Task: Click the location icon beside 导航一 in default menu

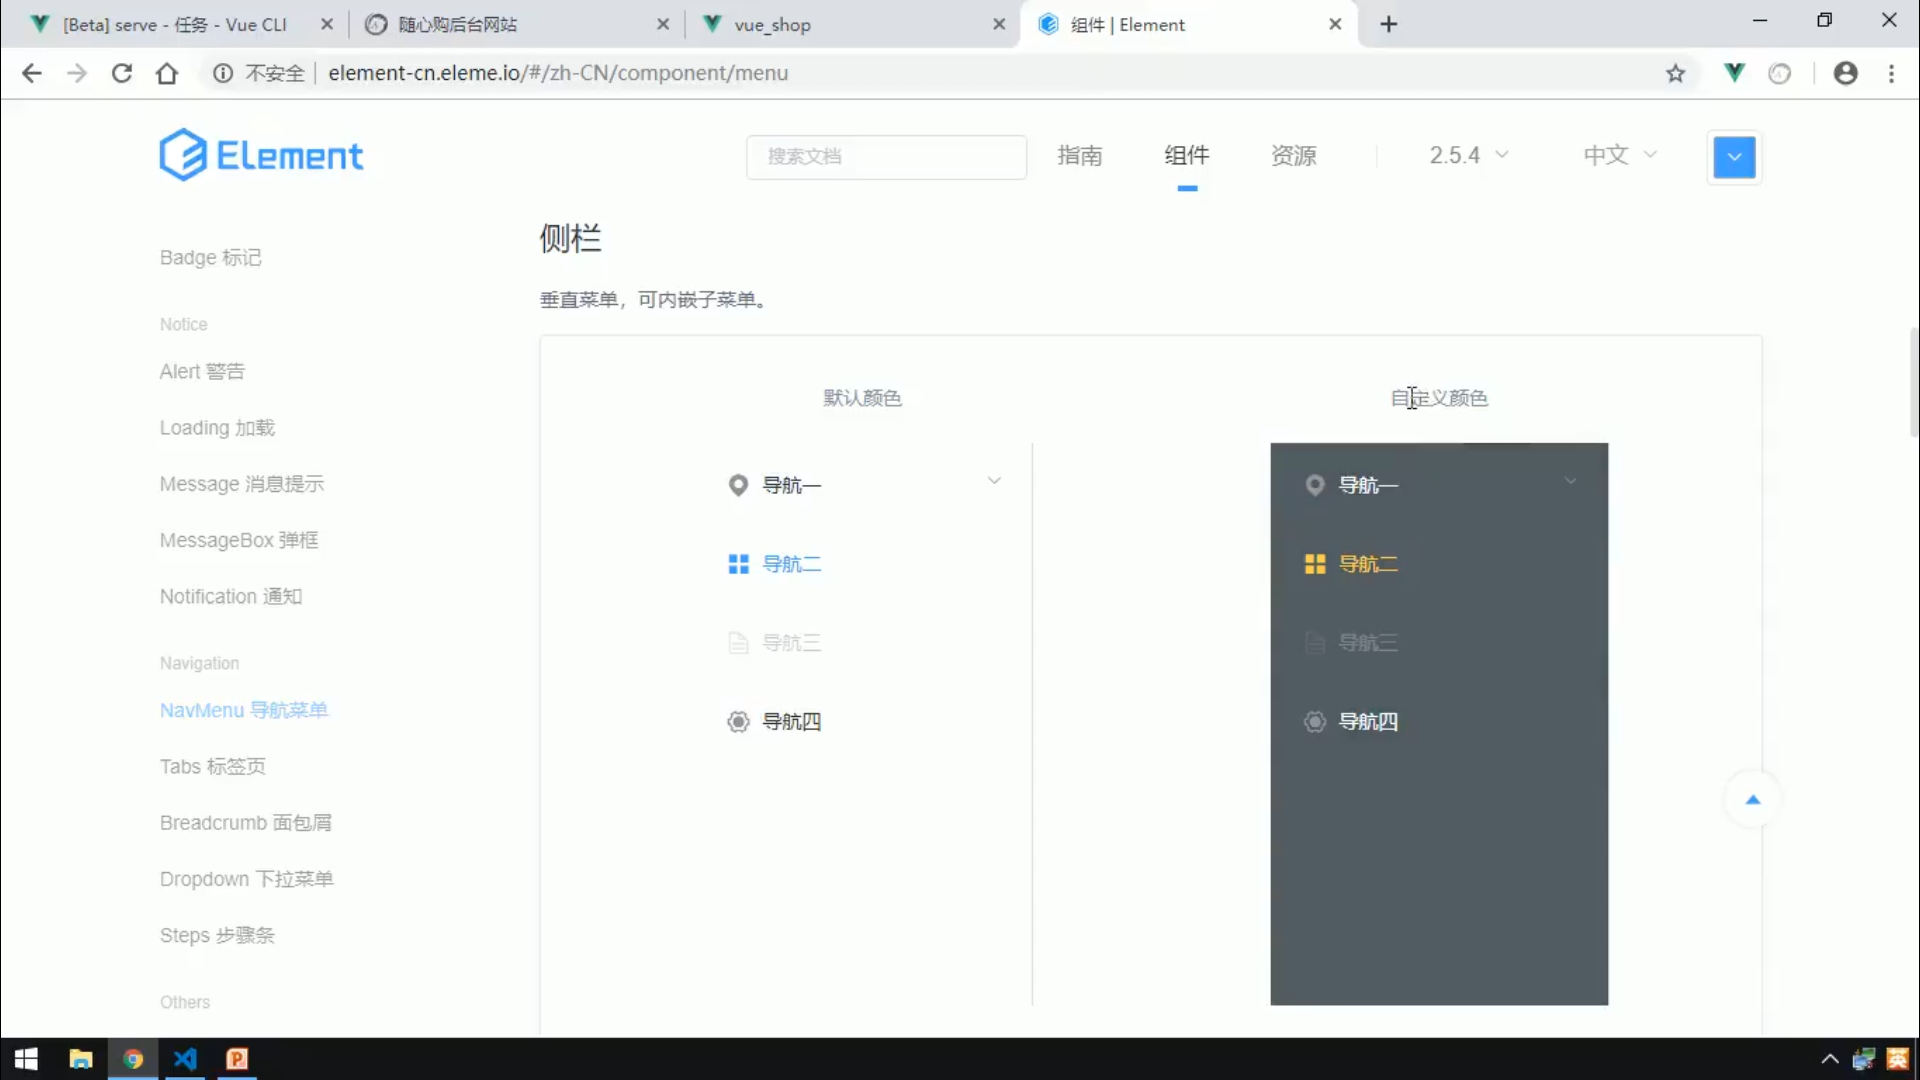Action: [738, 485]
